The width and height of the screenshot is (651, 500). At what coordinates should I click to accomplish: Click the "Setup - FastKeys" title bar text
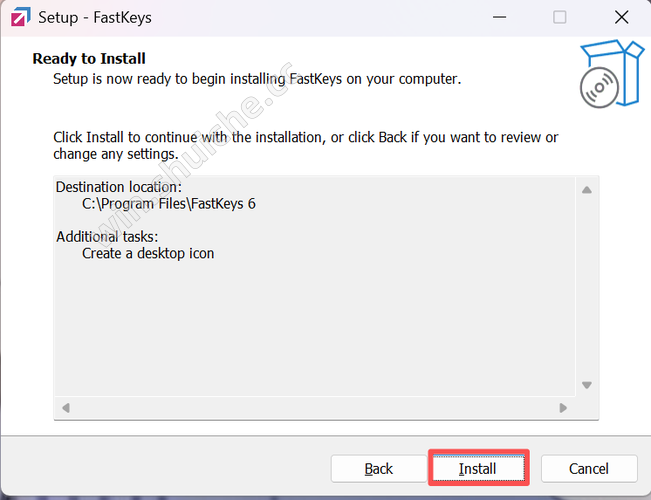pyautogui.click(x=95, y=18)
